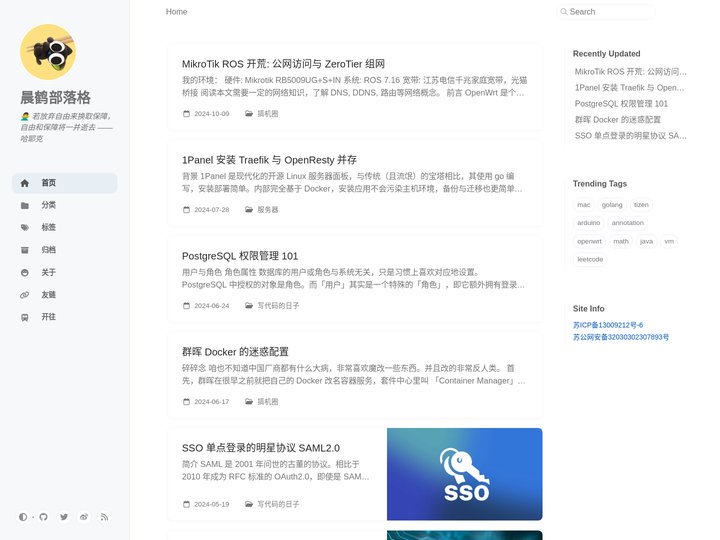Open the 苏ICP备13009212号-6 link

click(x=608, y=325)
